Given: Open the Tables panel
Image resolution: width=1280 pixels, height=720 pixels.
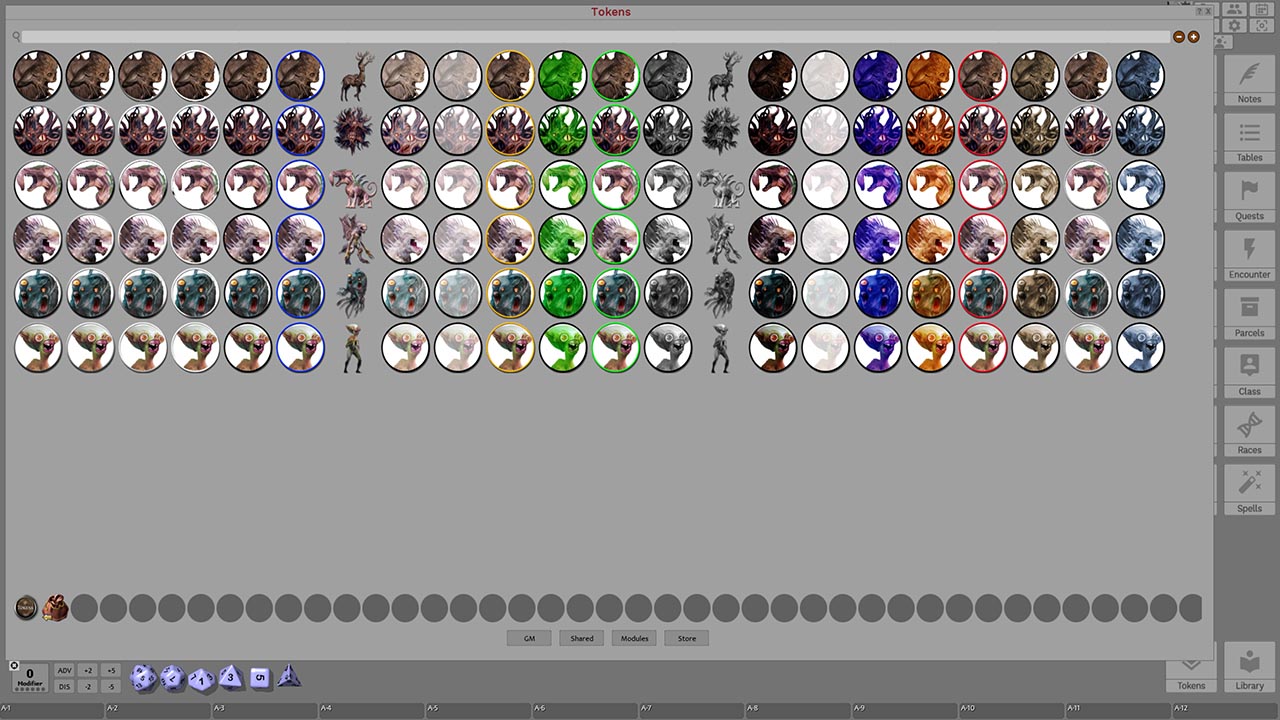Looking at the screenshot, I should 1248,143.
